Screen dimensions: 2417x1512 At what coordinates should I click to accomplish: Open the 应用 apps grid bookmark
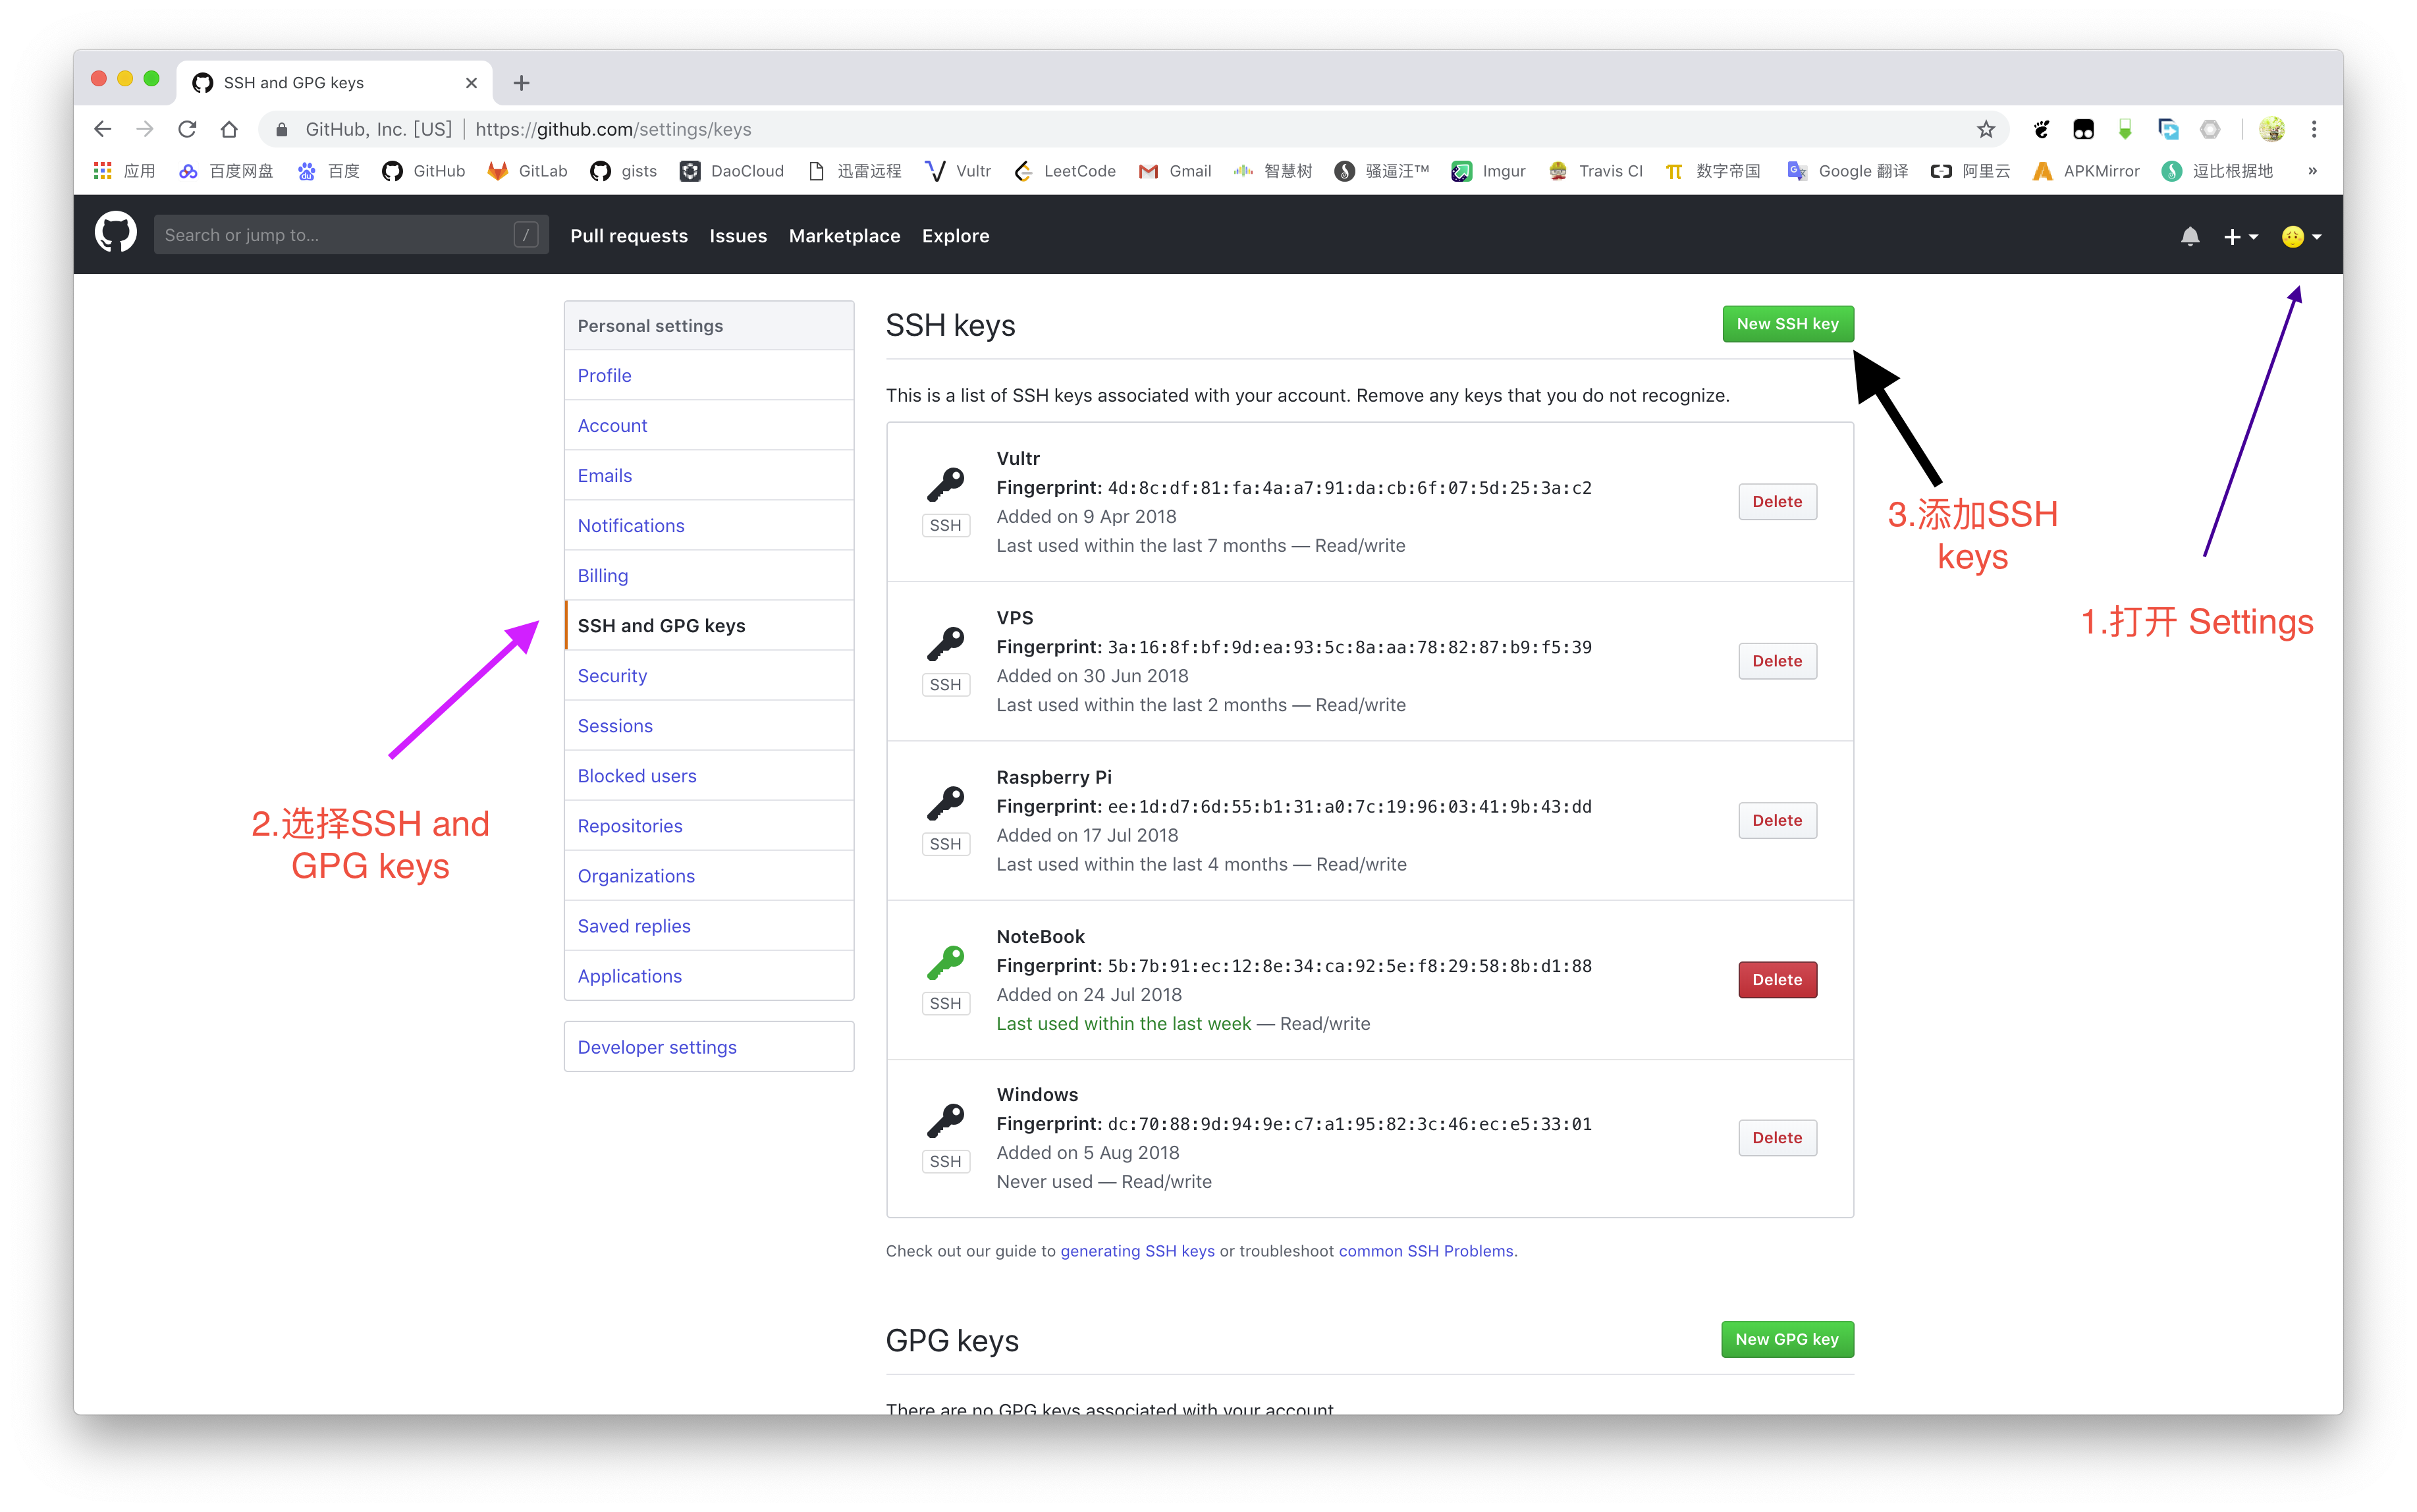[x=124, y=171]
